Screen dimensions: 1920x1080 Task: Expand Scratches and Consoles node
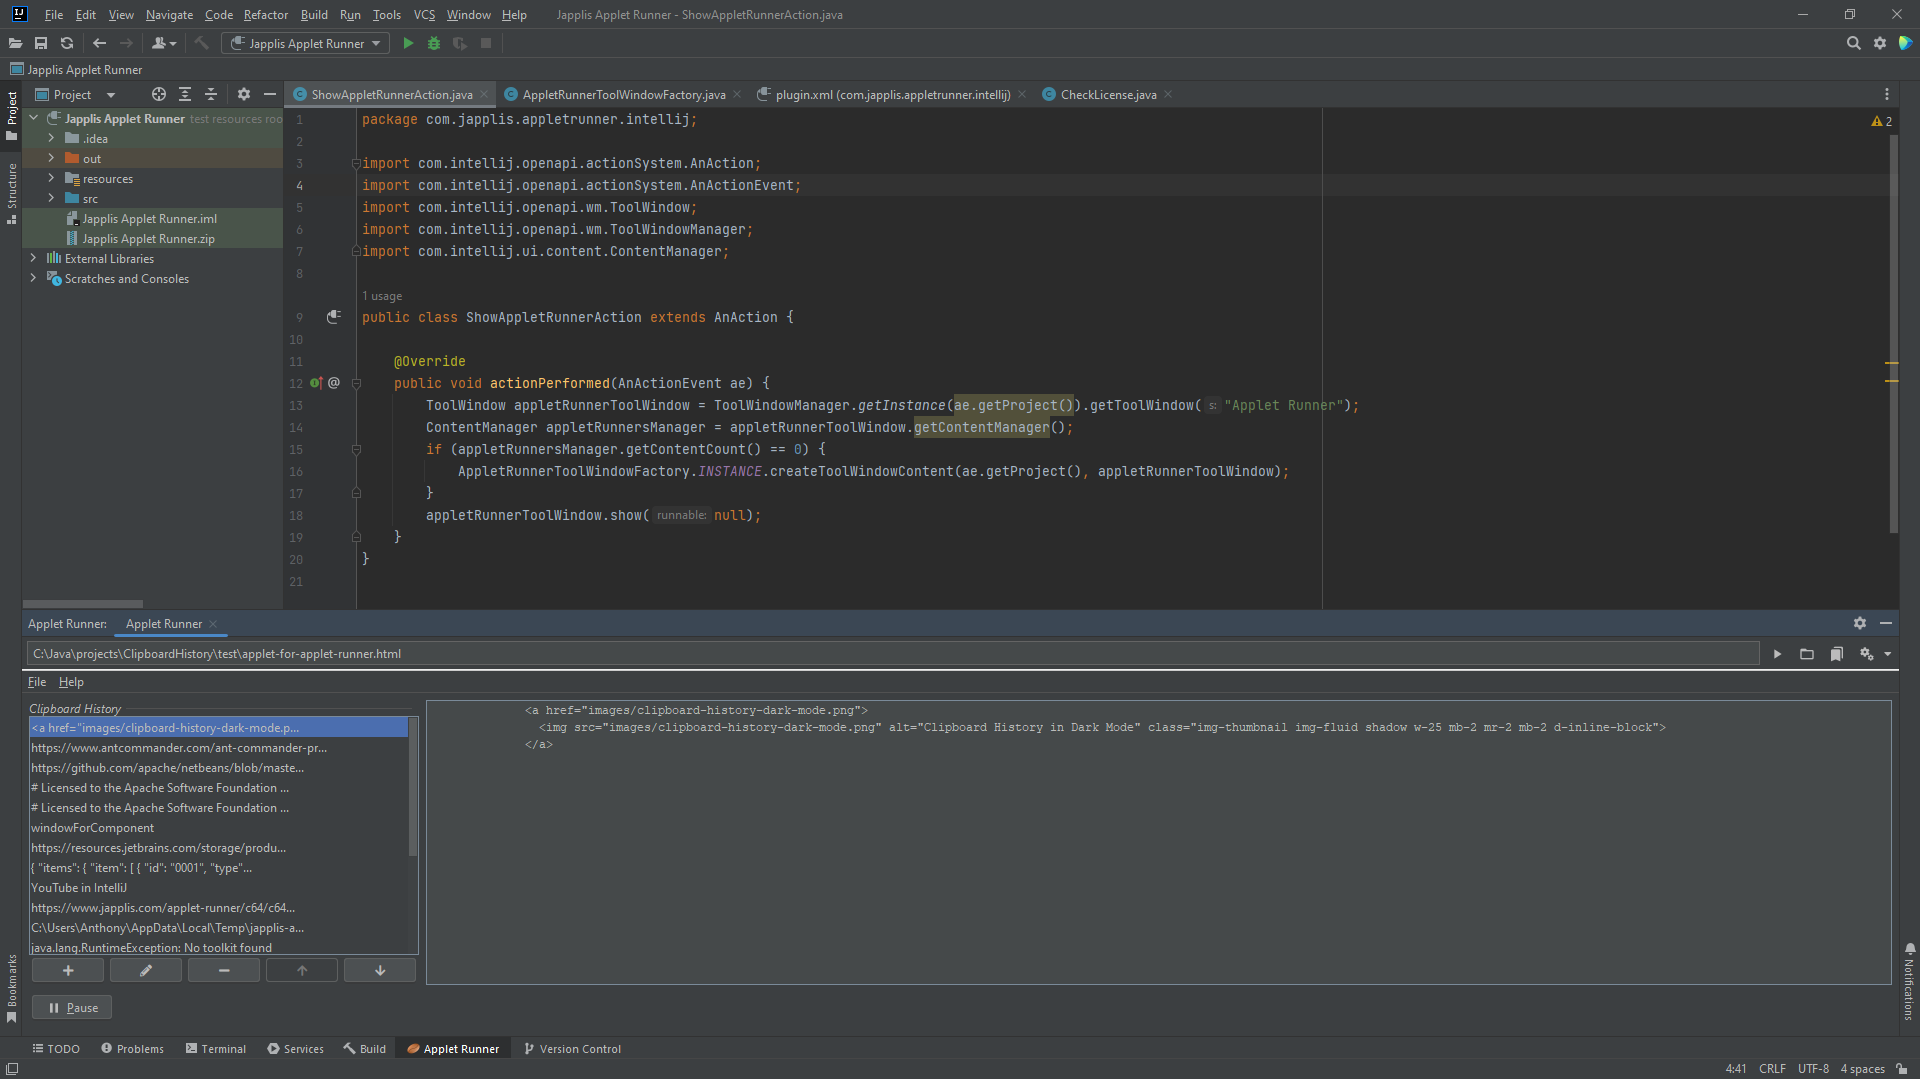point(33,278)
